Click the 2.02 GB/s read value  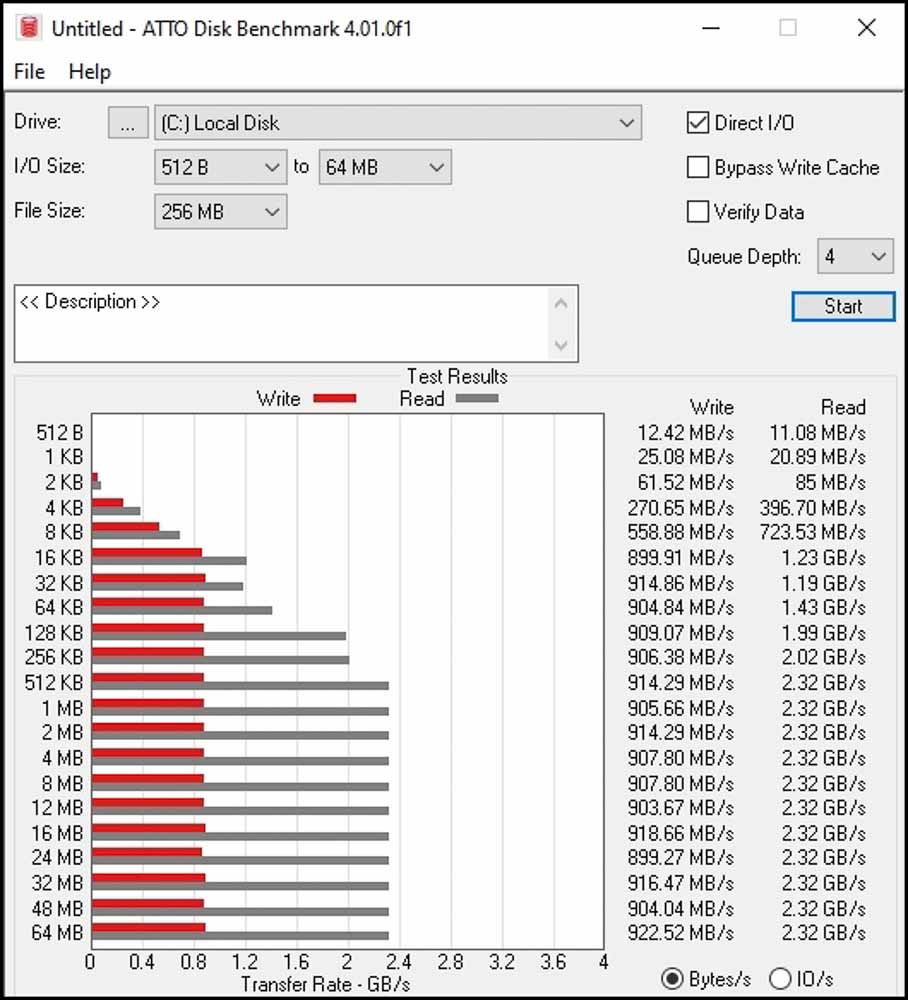pos(824,658)
